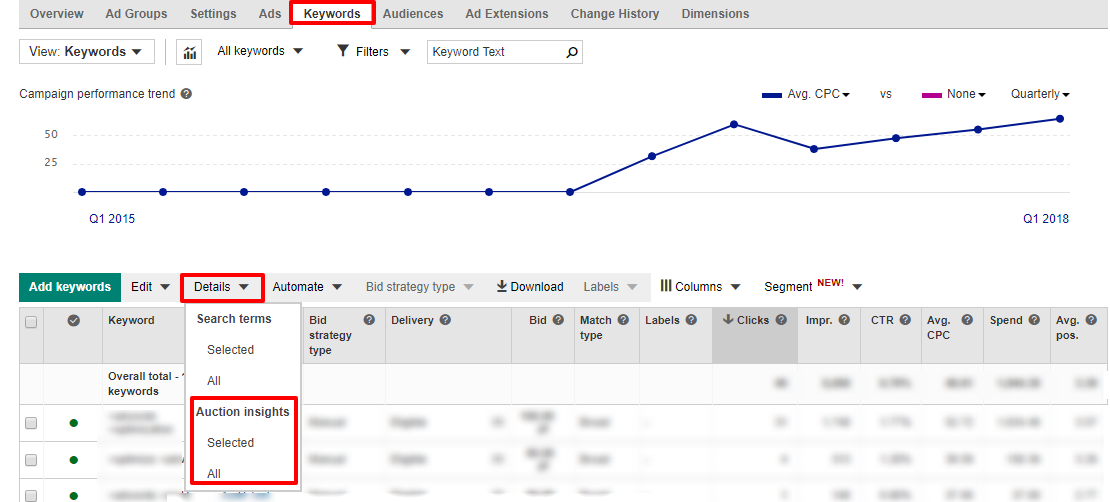The width and height of the screenshot is (1110, 502).
Task: Expand the Automate menu
Action: (307, 287)
